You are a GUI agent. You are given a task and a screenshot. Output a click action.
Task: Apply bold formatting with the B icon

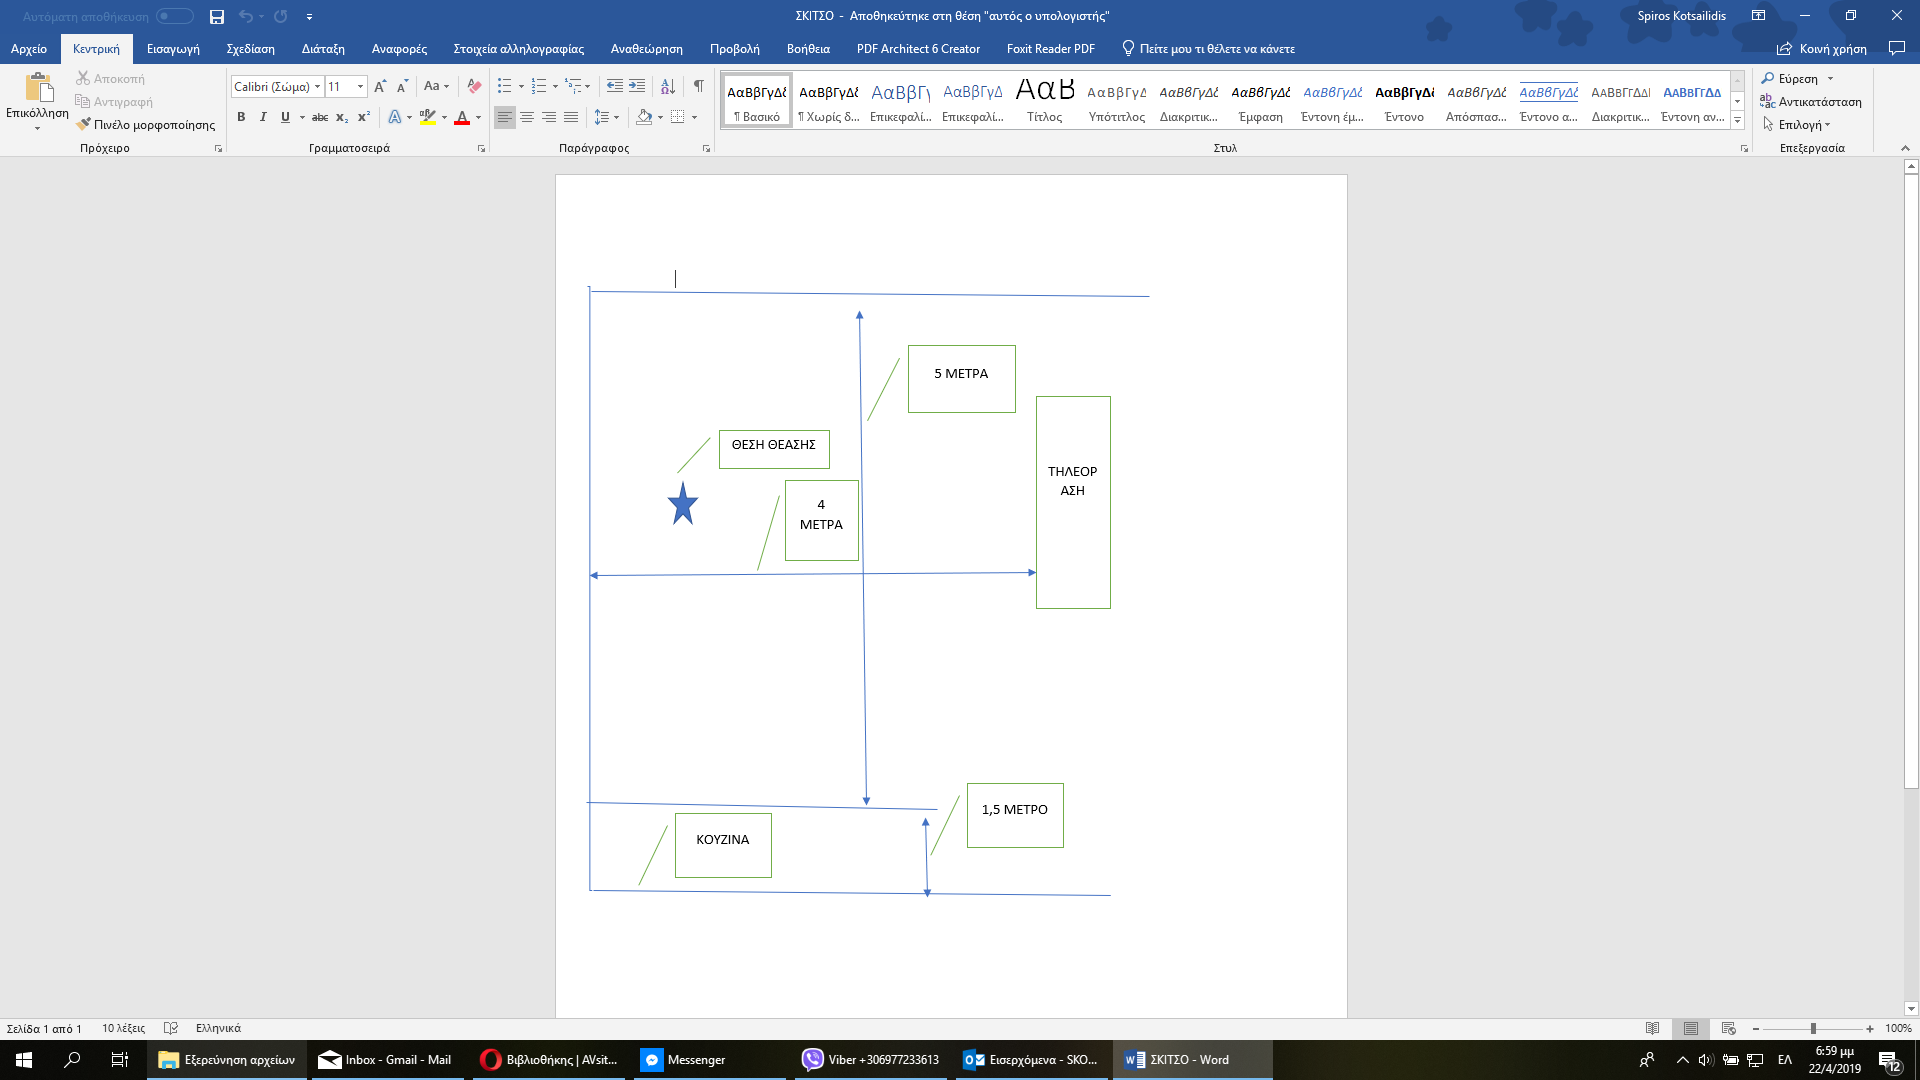pos(241,117)
